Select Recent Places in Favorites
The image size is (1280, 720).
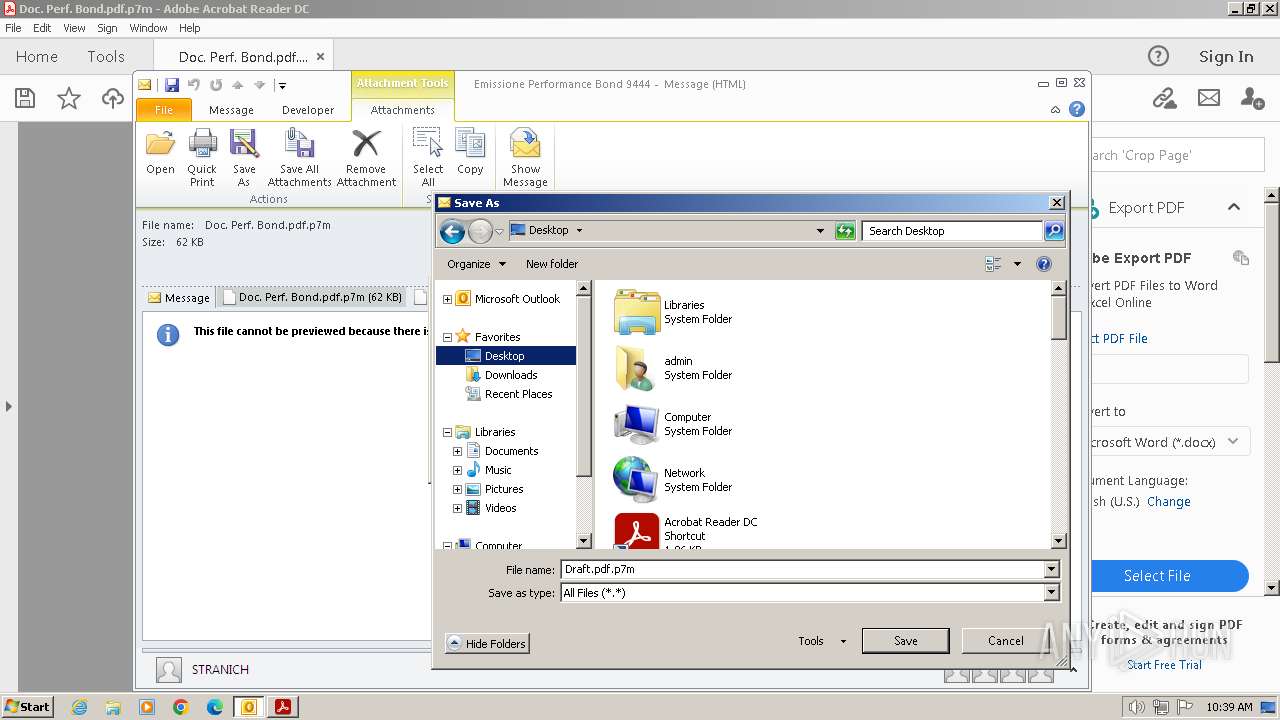coord(518,394)
